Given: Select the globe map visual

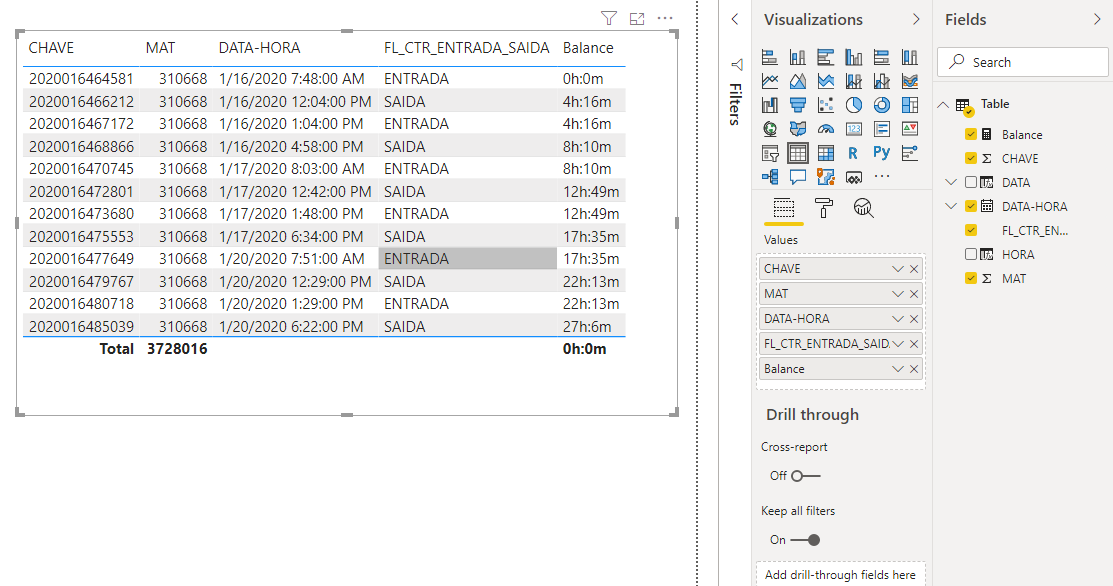Looking at the screenshot, I should coord(769,128).
